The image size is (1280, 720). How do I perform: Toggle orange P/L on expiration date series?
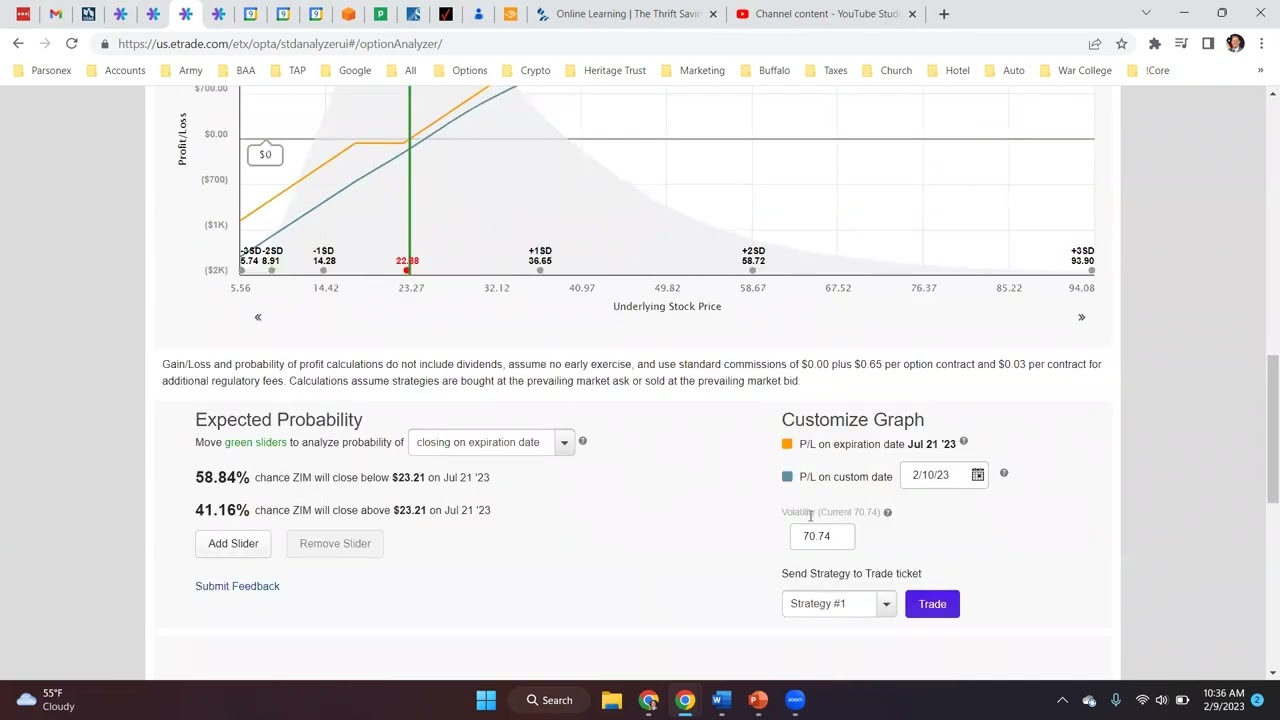[787, 444]
